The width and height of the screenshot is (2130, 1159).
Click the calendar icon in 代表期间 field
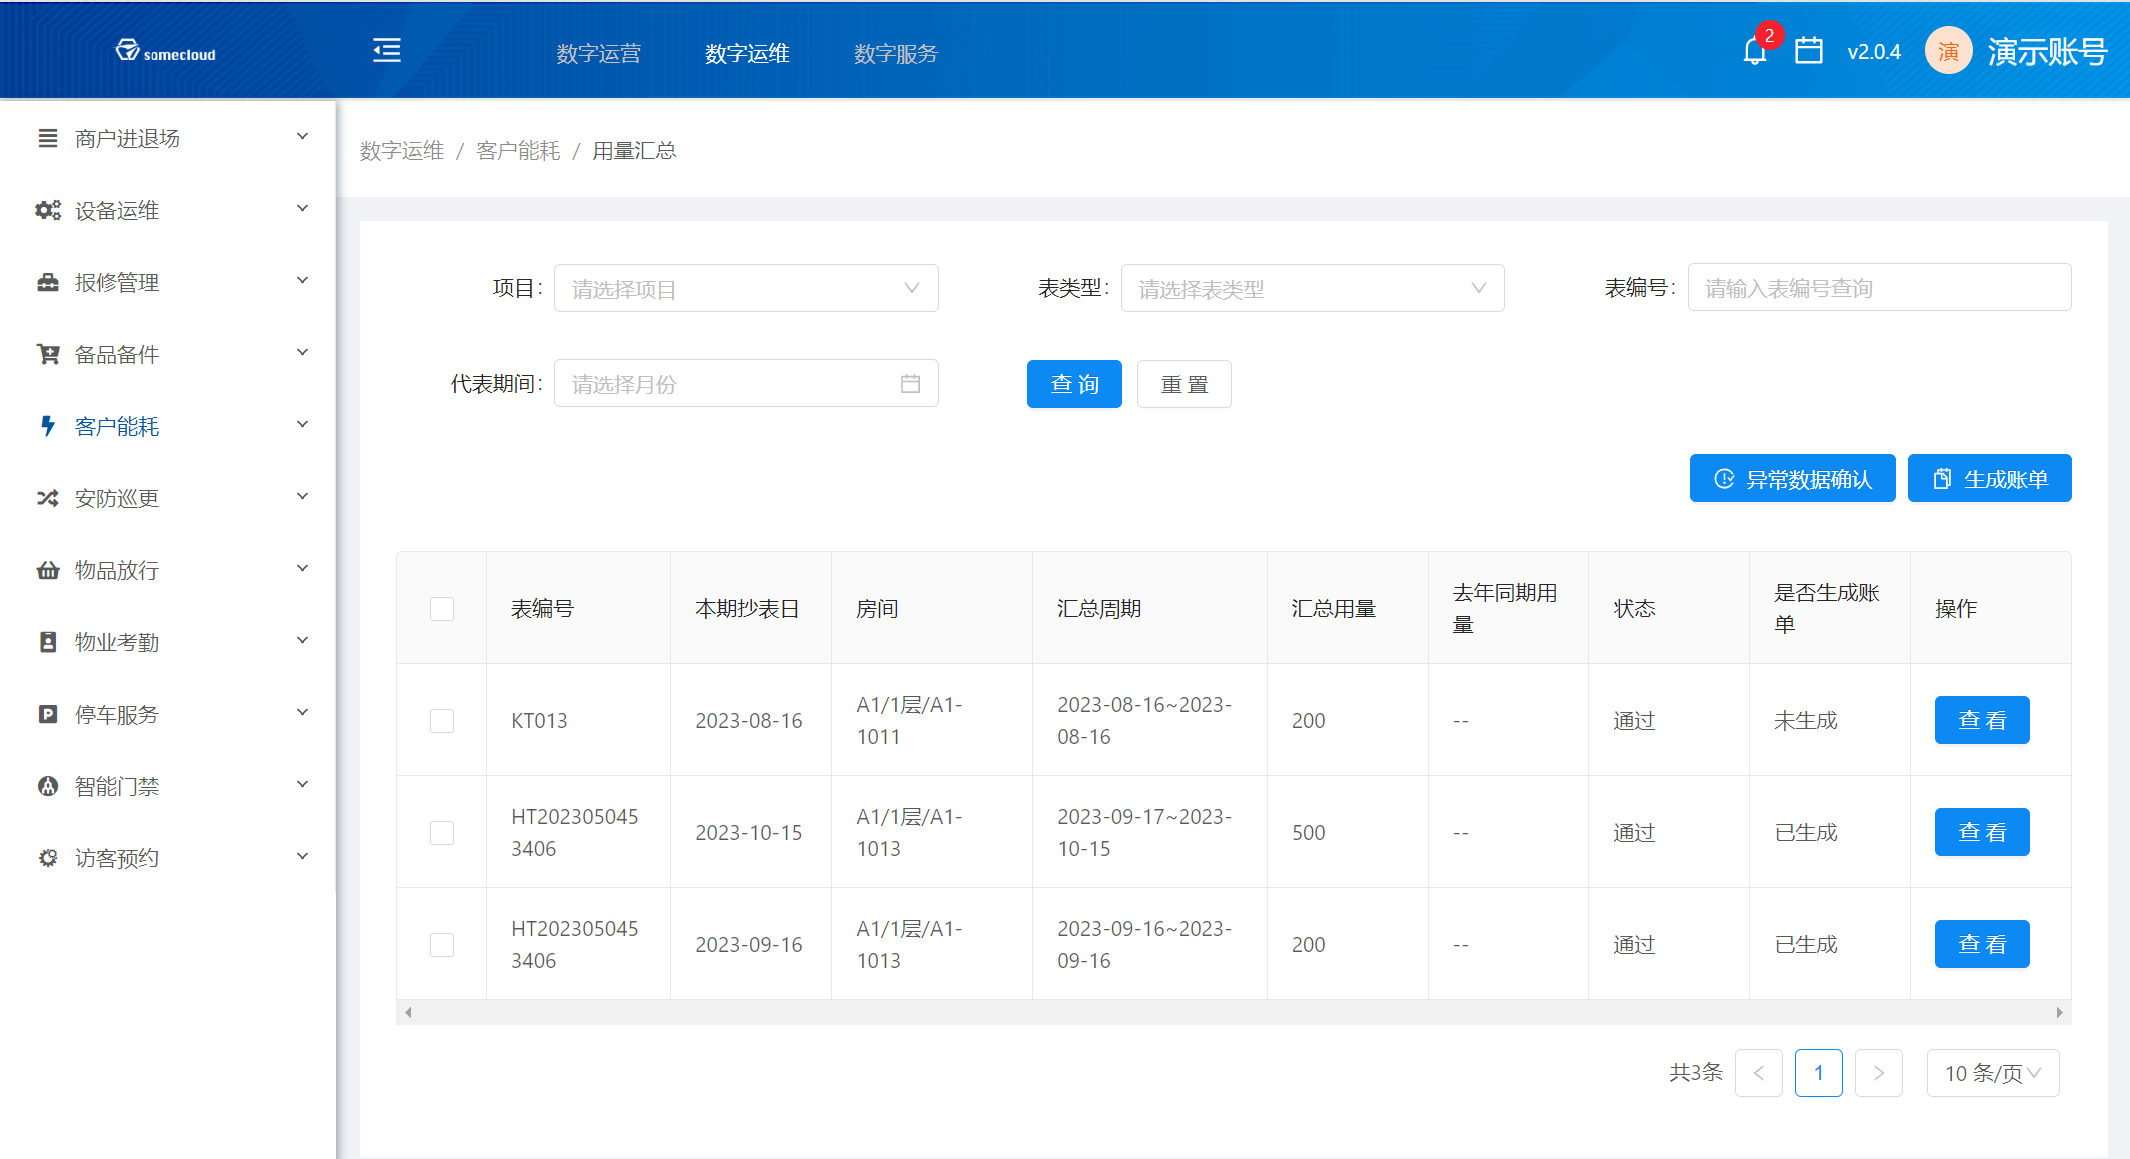910,384
